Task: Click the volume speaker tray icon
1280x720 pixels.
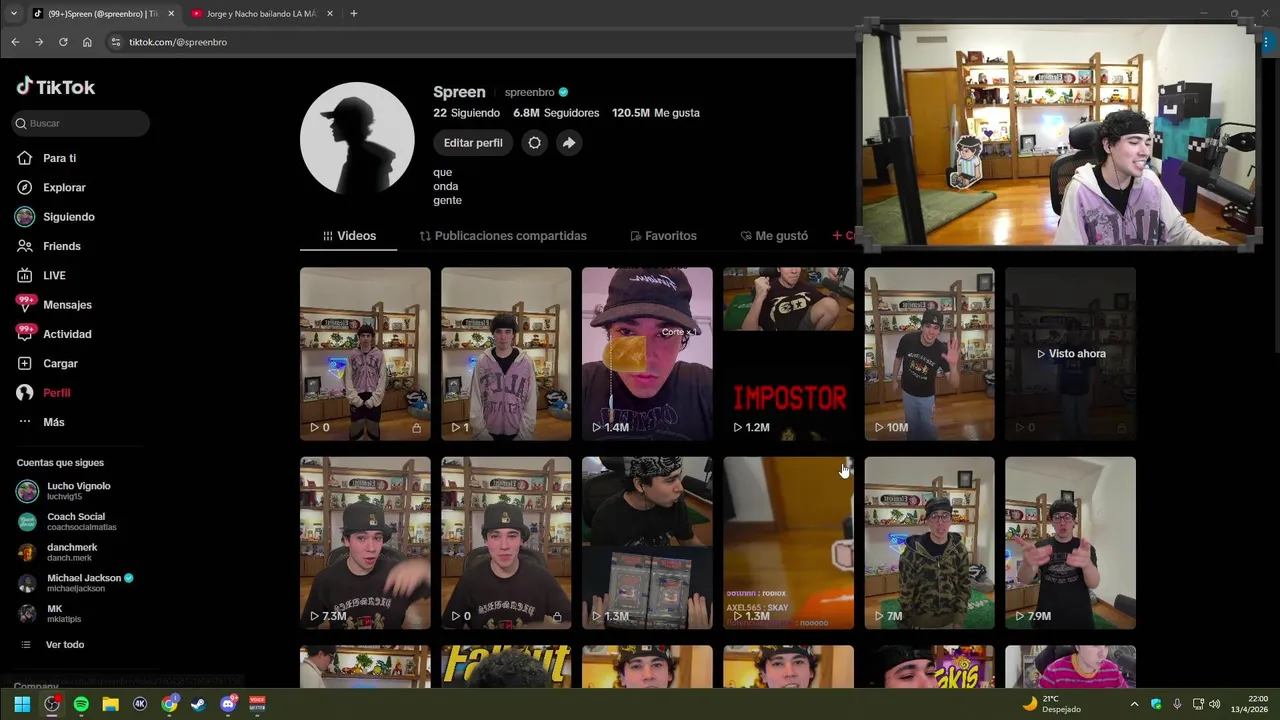Action: point(1215,704)
